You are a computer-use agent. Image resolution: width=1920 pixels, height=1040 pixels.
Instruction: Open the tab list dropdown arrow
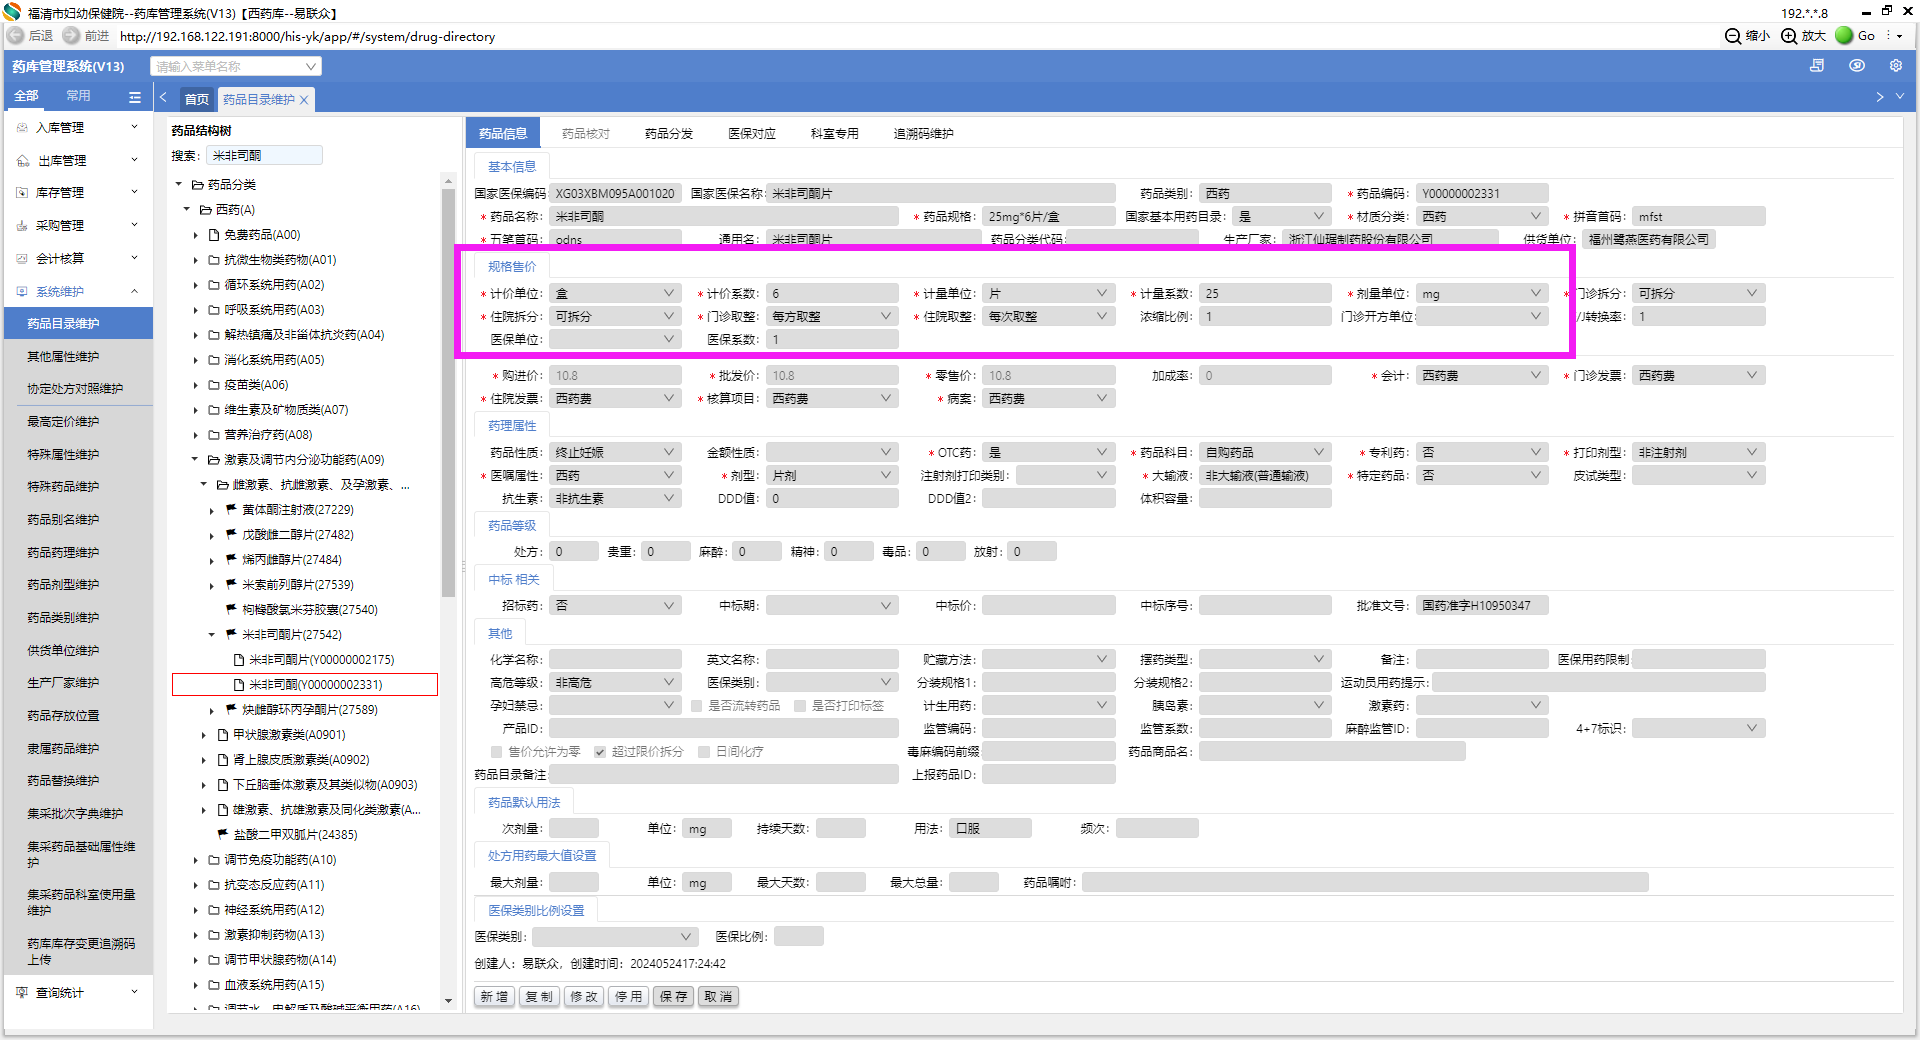click(1900, 97)
